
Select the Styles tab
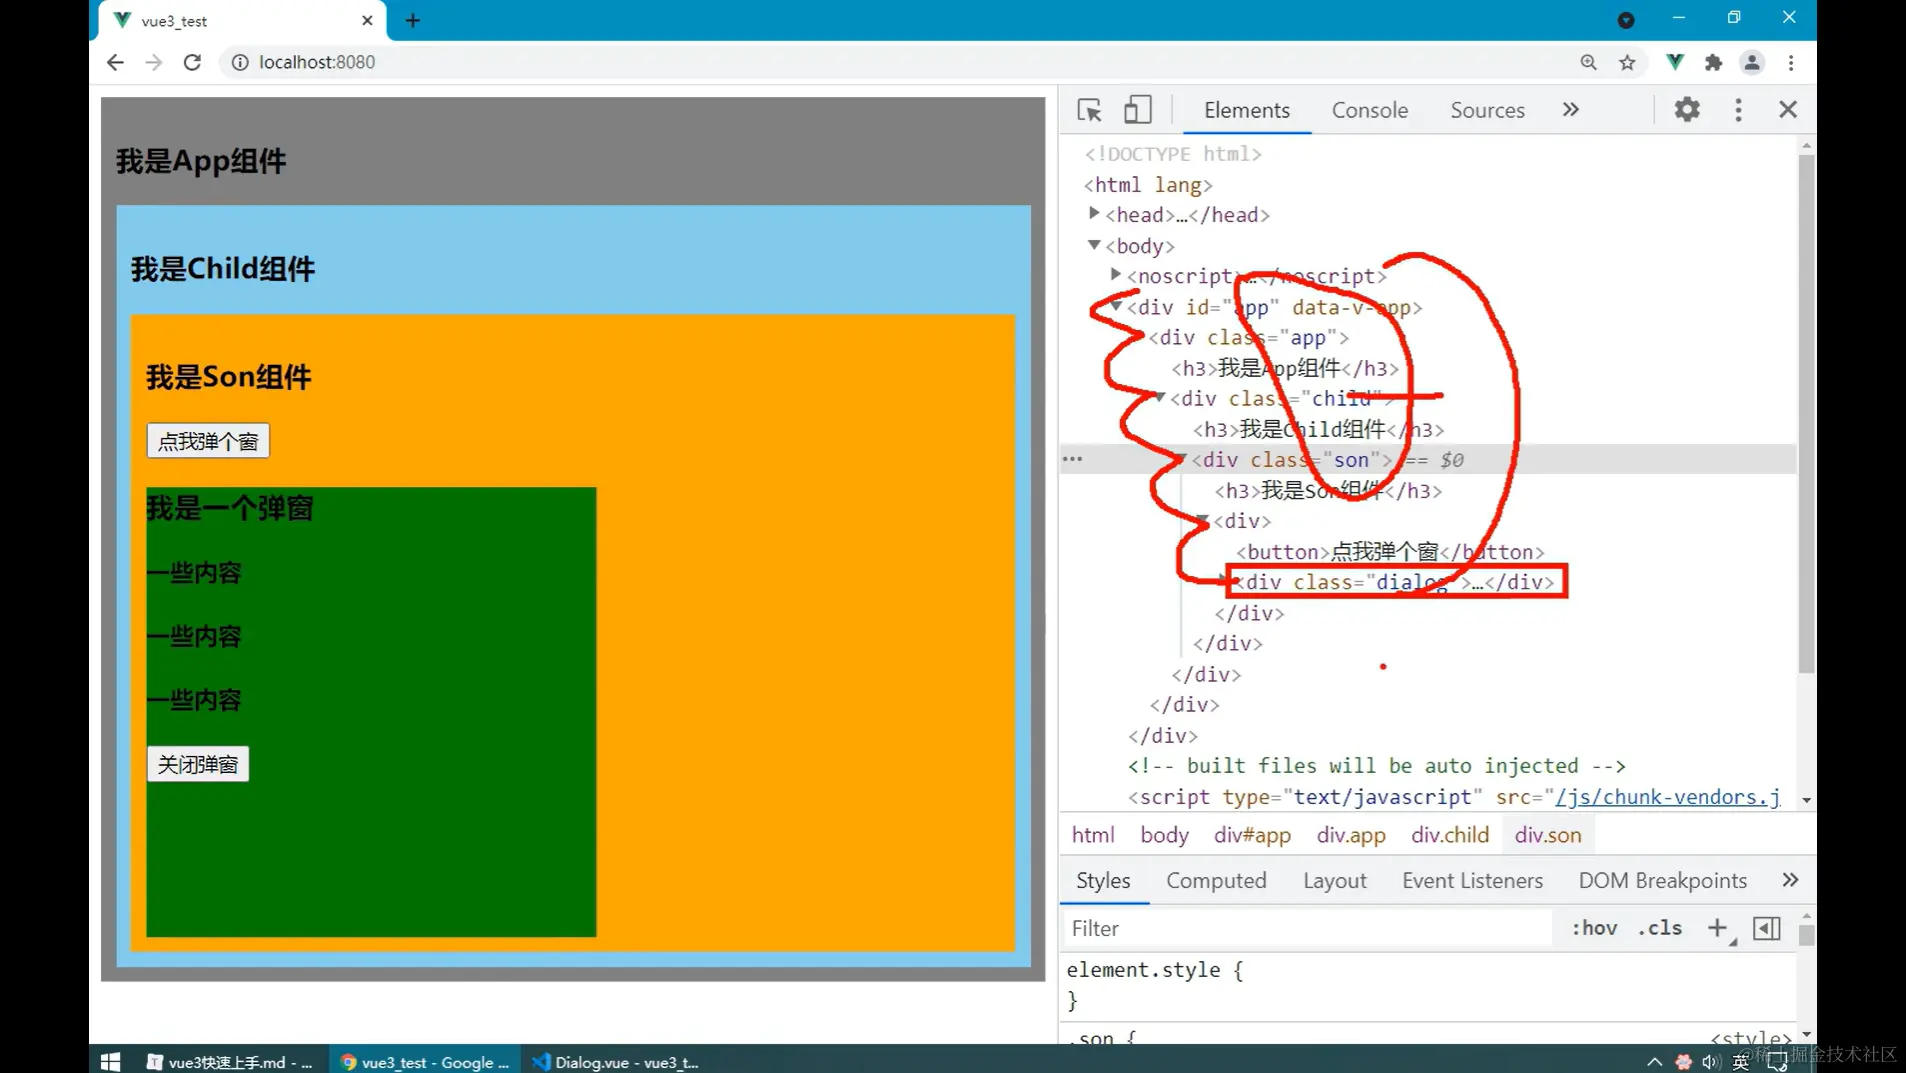1103,880
